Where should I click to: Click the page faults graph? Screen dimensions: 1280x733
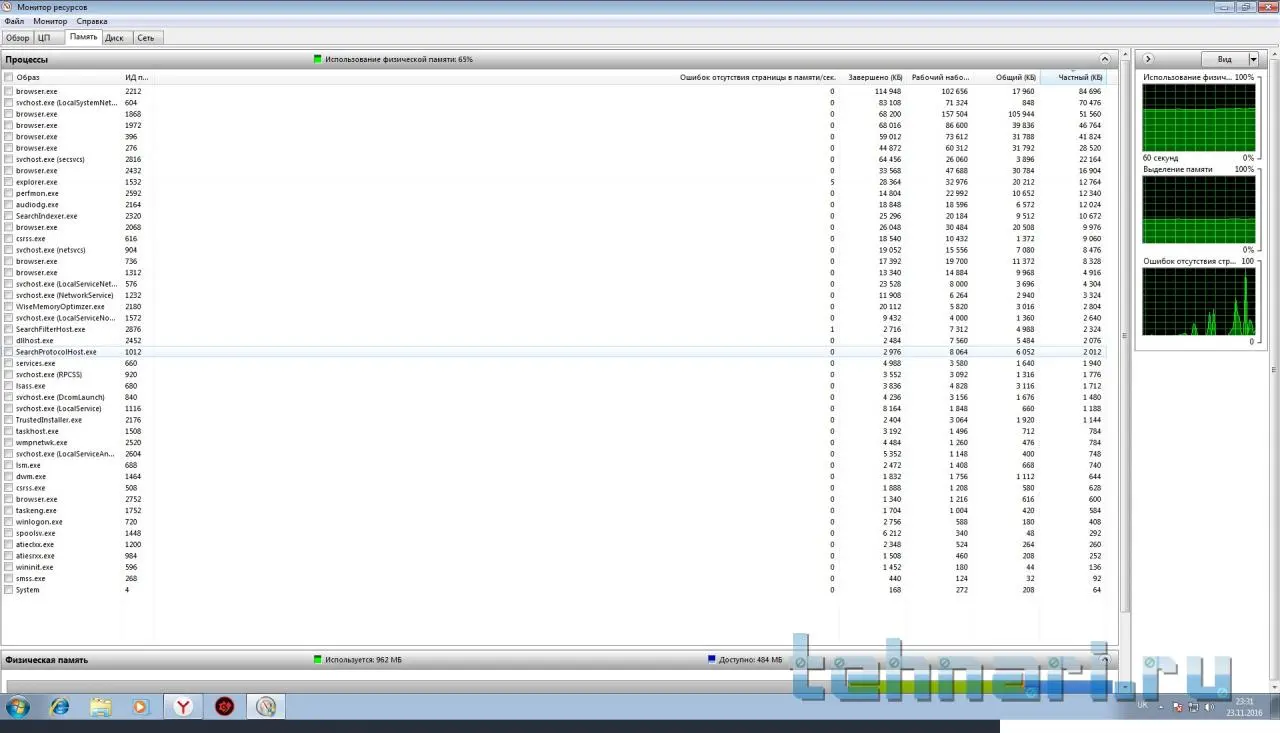pos(1199,301)
